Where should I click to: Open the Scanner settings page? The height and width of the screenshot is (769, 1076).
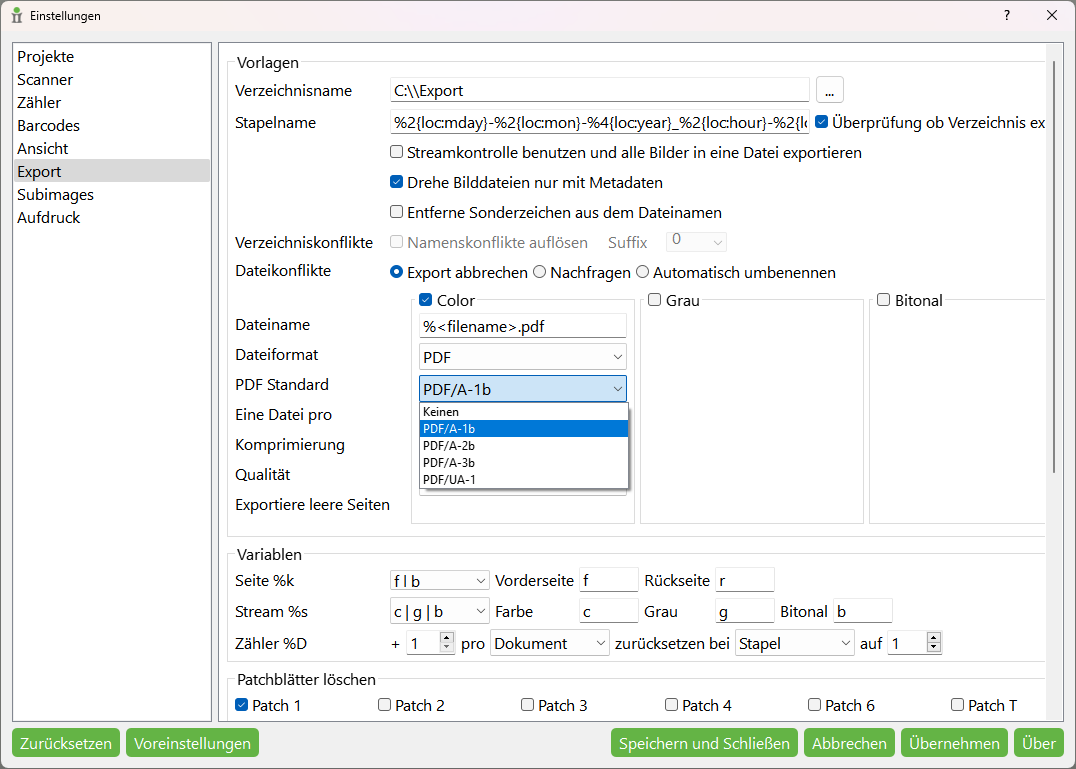point(111,80)
